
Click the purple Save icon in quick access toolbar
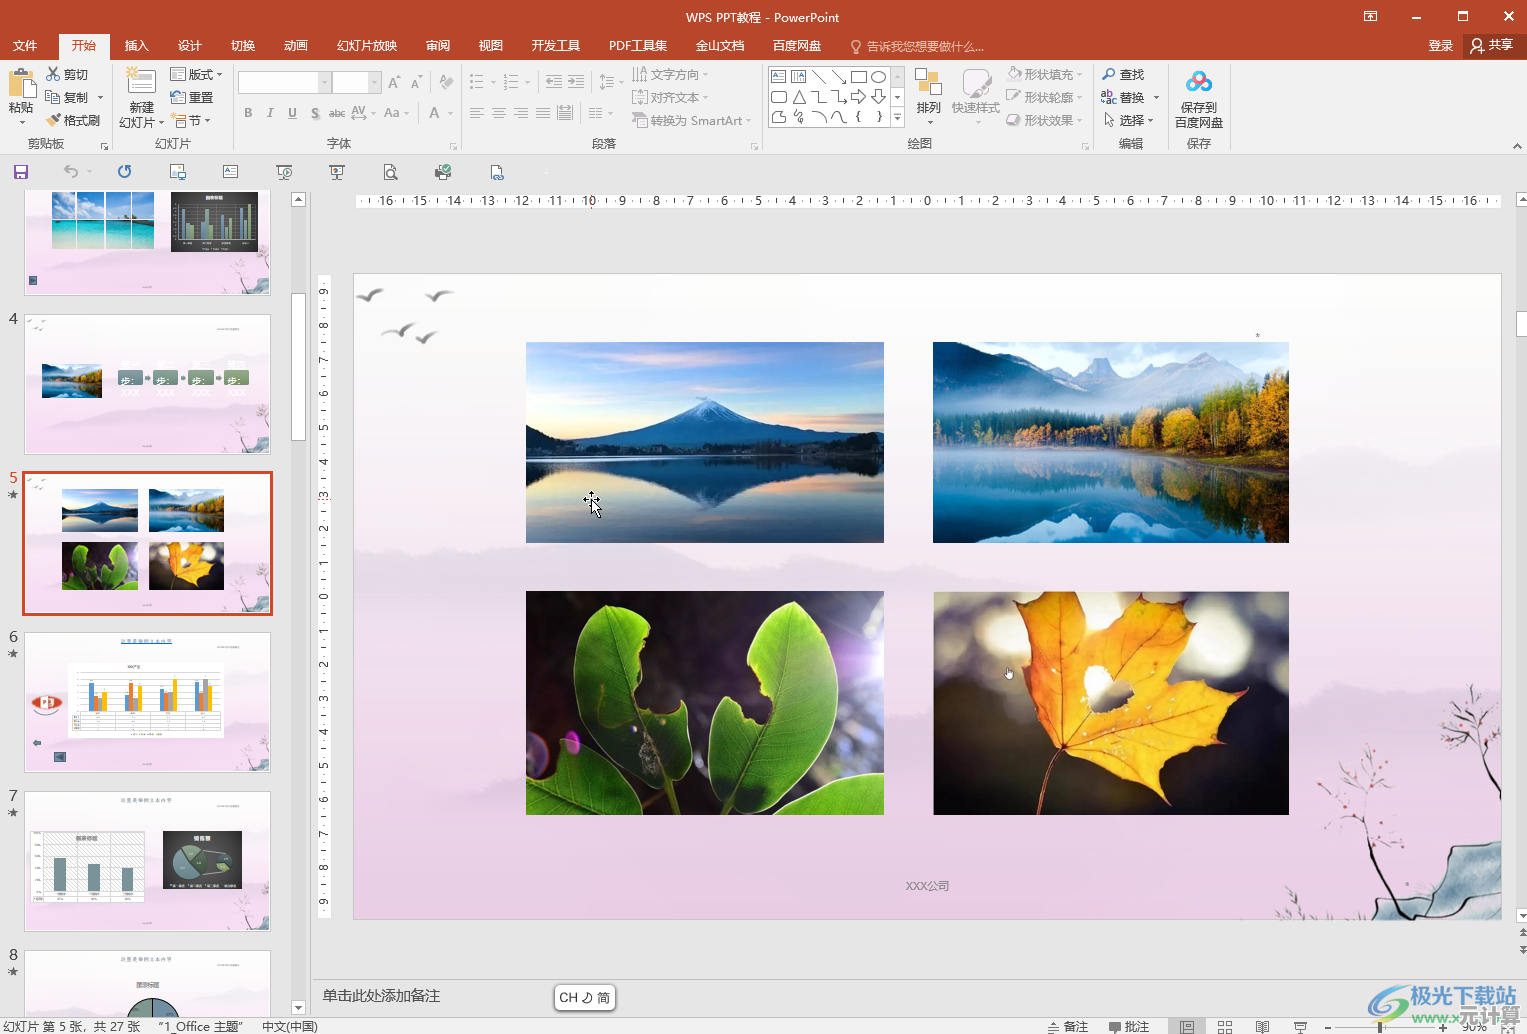[x=21, y=172]
